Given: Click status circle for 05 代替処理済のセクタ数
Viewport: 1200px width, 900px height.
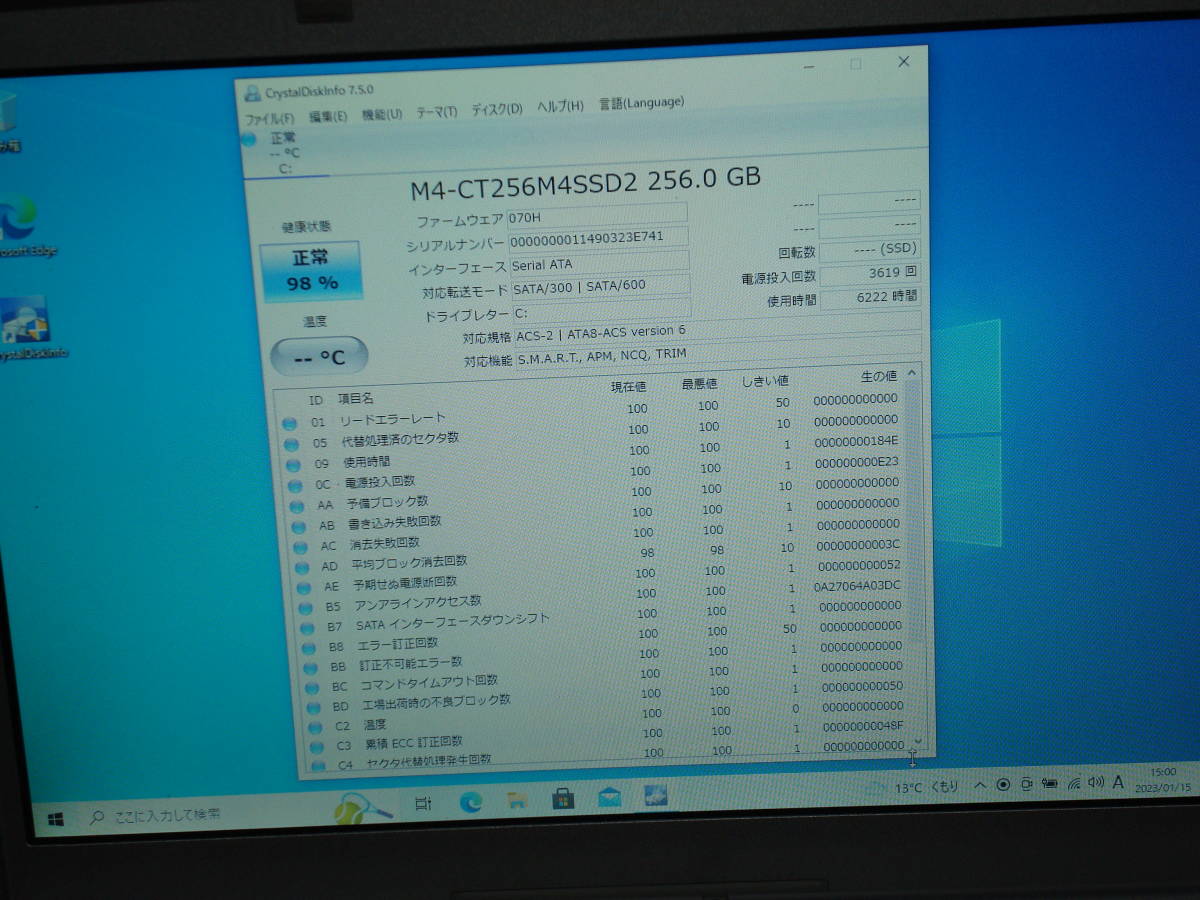Looking at the screenshot, I should 292,445.
